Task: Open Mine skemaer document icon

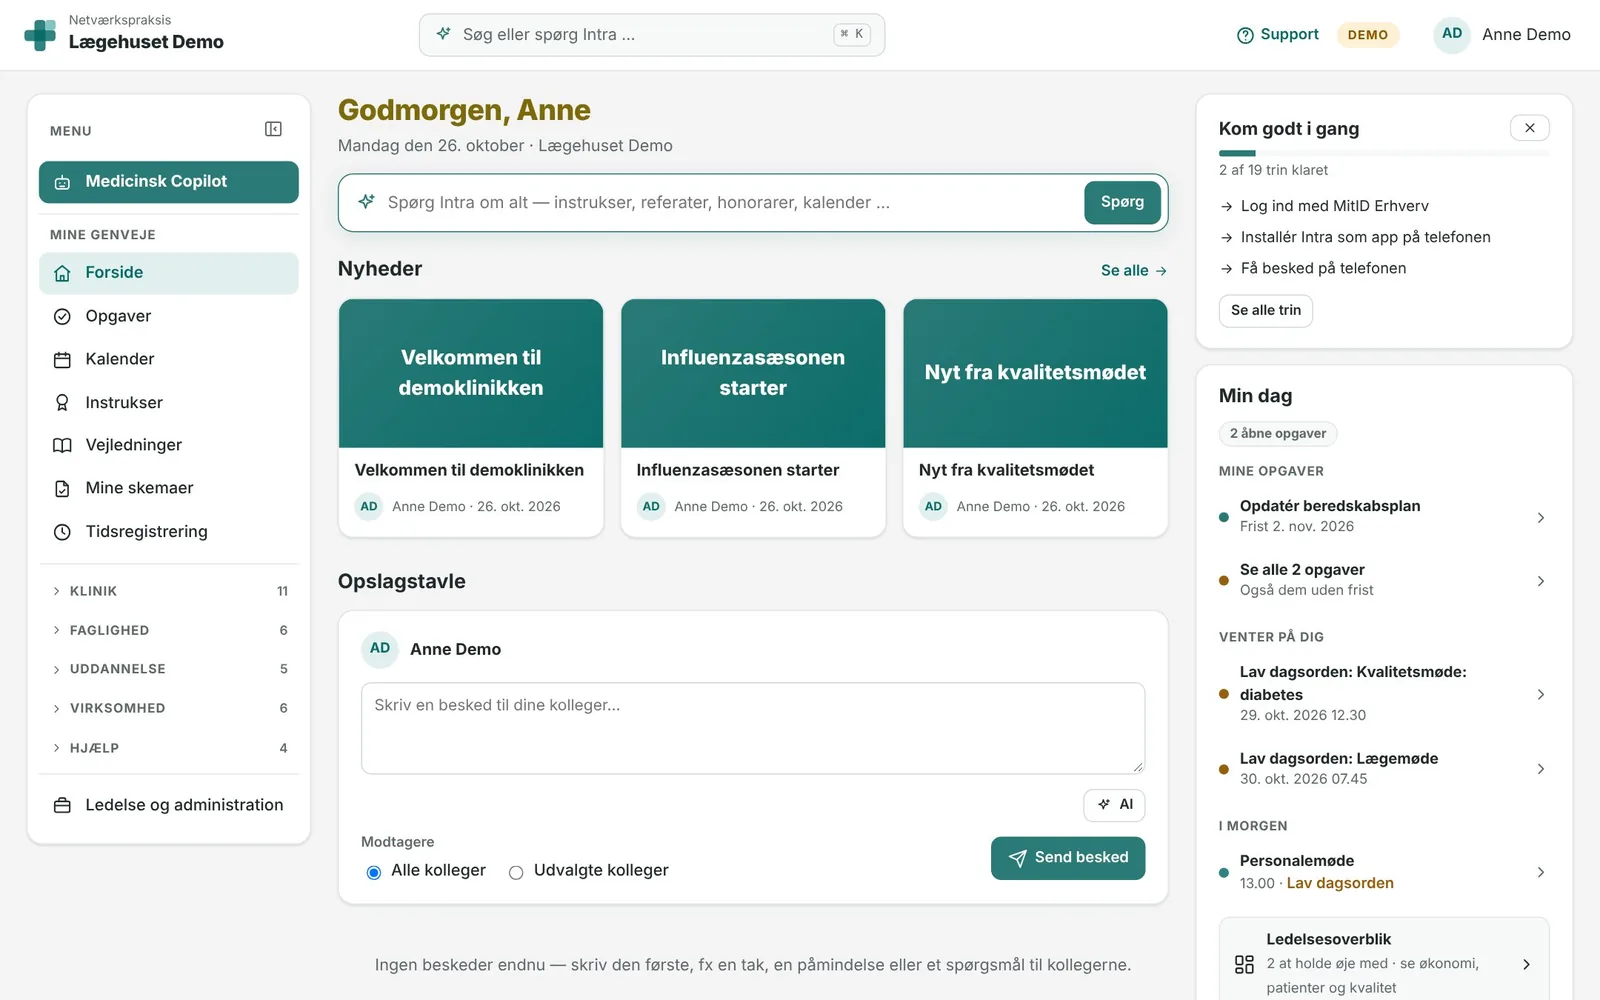Action: (62, 488)
